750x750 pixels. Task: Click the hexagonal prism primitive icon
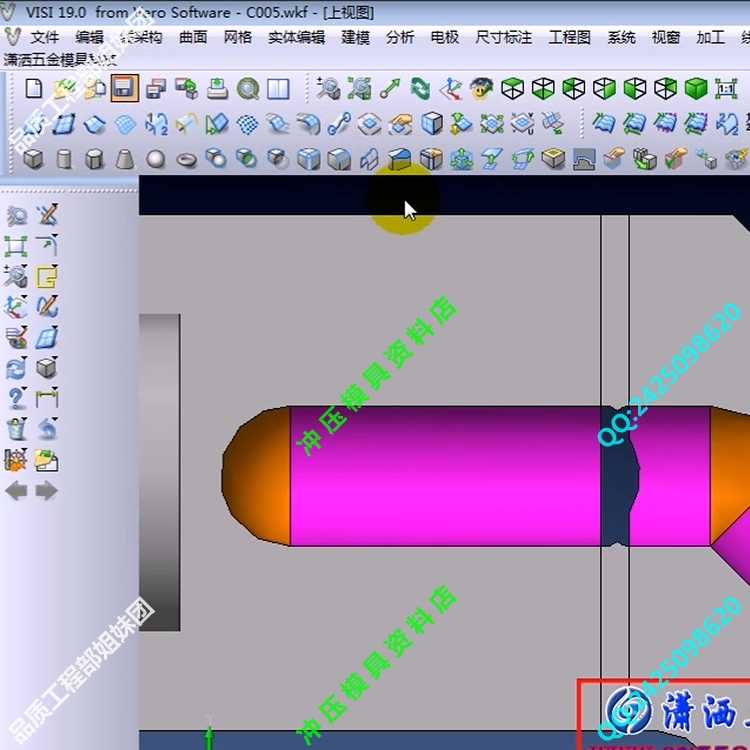pyautogui.click(x=94, y=159)
